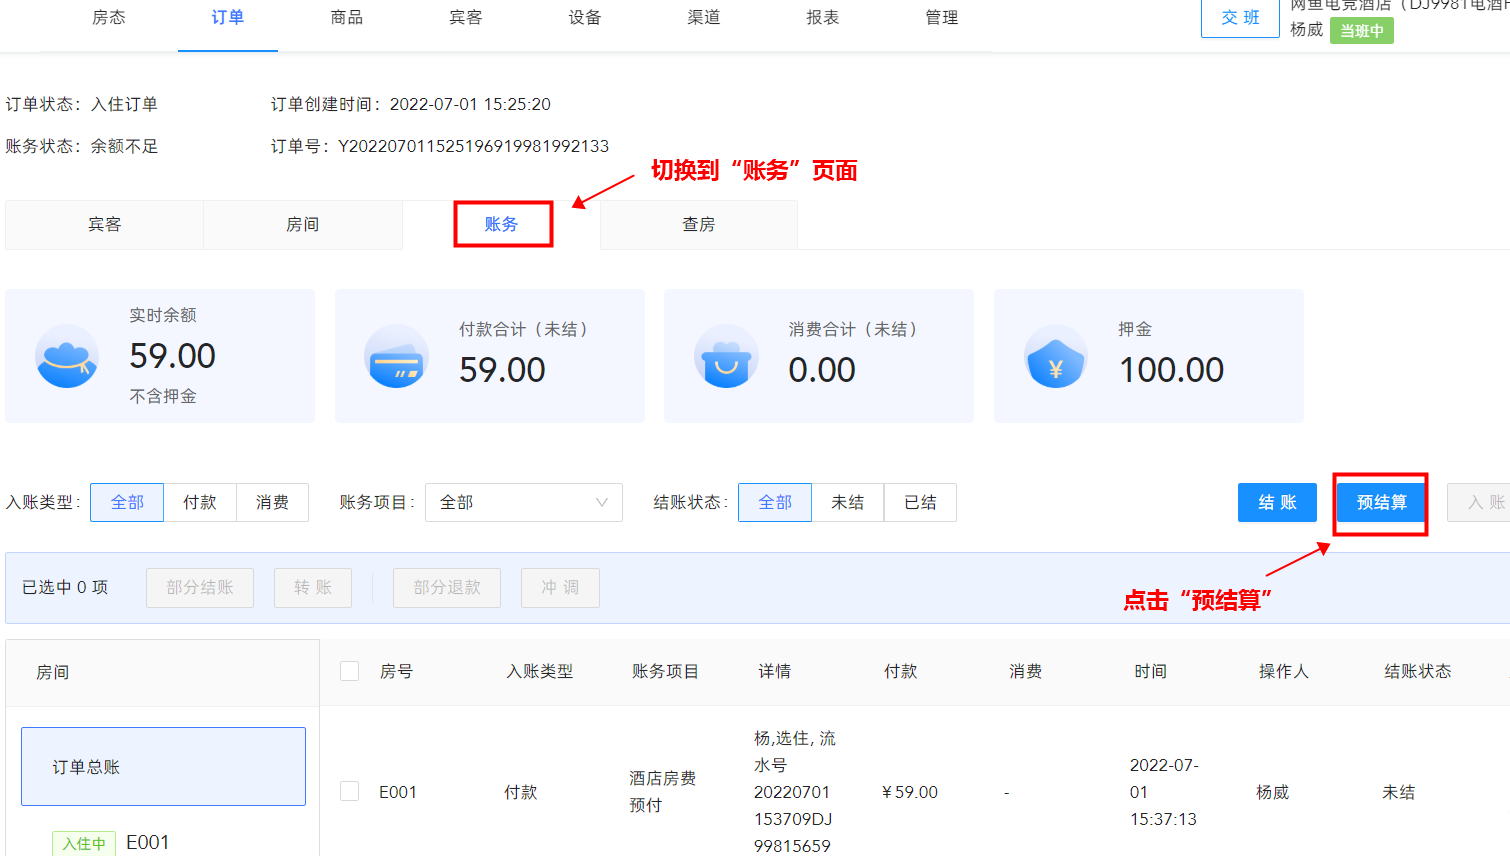
Task: Click the 订单创建时间 2022-07-01 15:25:20 text
Action: click(x=411, y=104)
